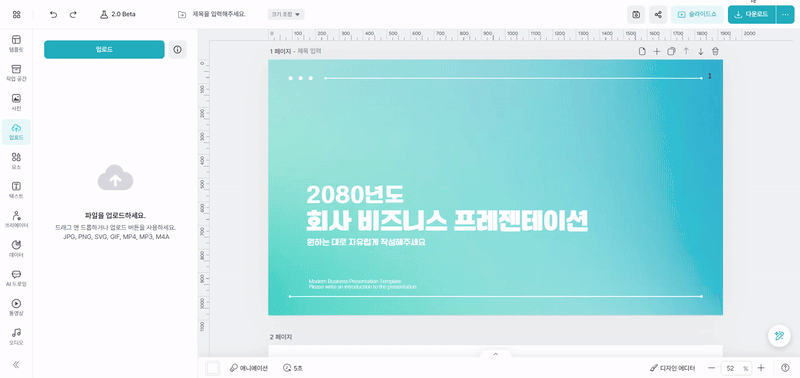Image resolution: width=800 pixels, height=378 pixels.
Task: Open the 2.0 Beta flask menu
Action: coord(118,14)
